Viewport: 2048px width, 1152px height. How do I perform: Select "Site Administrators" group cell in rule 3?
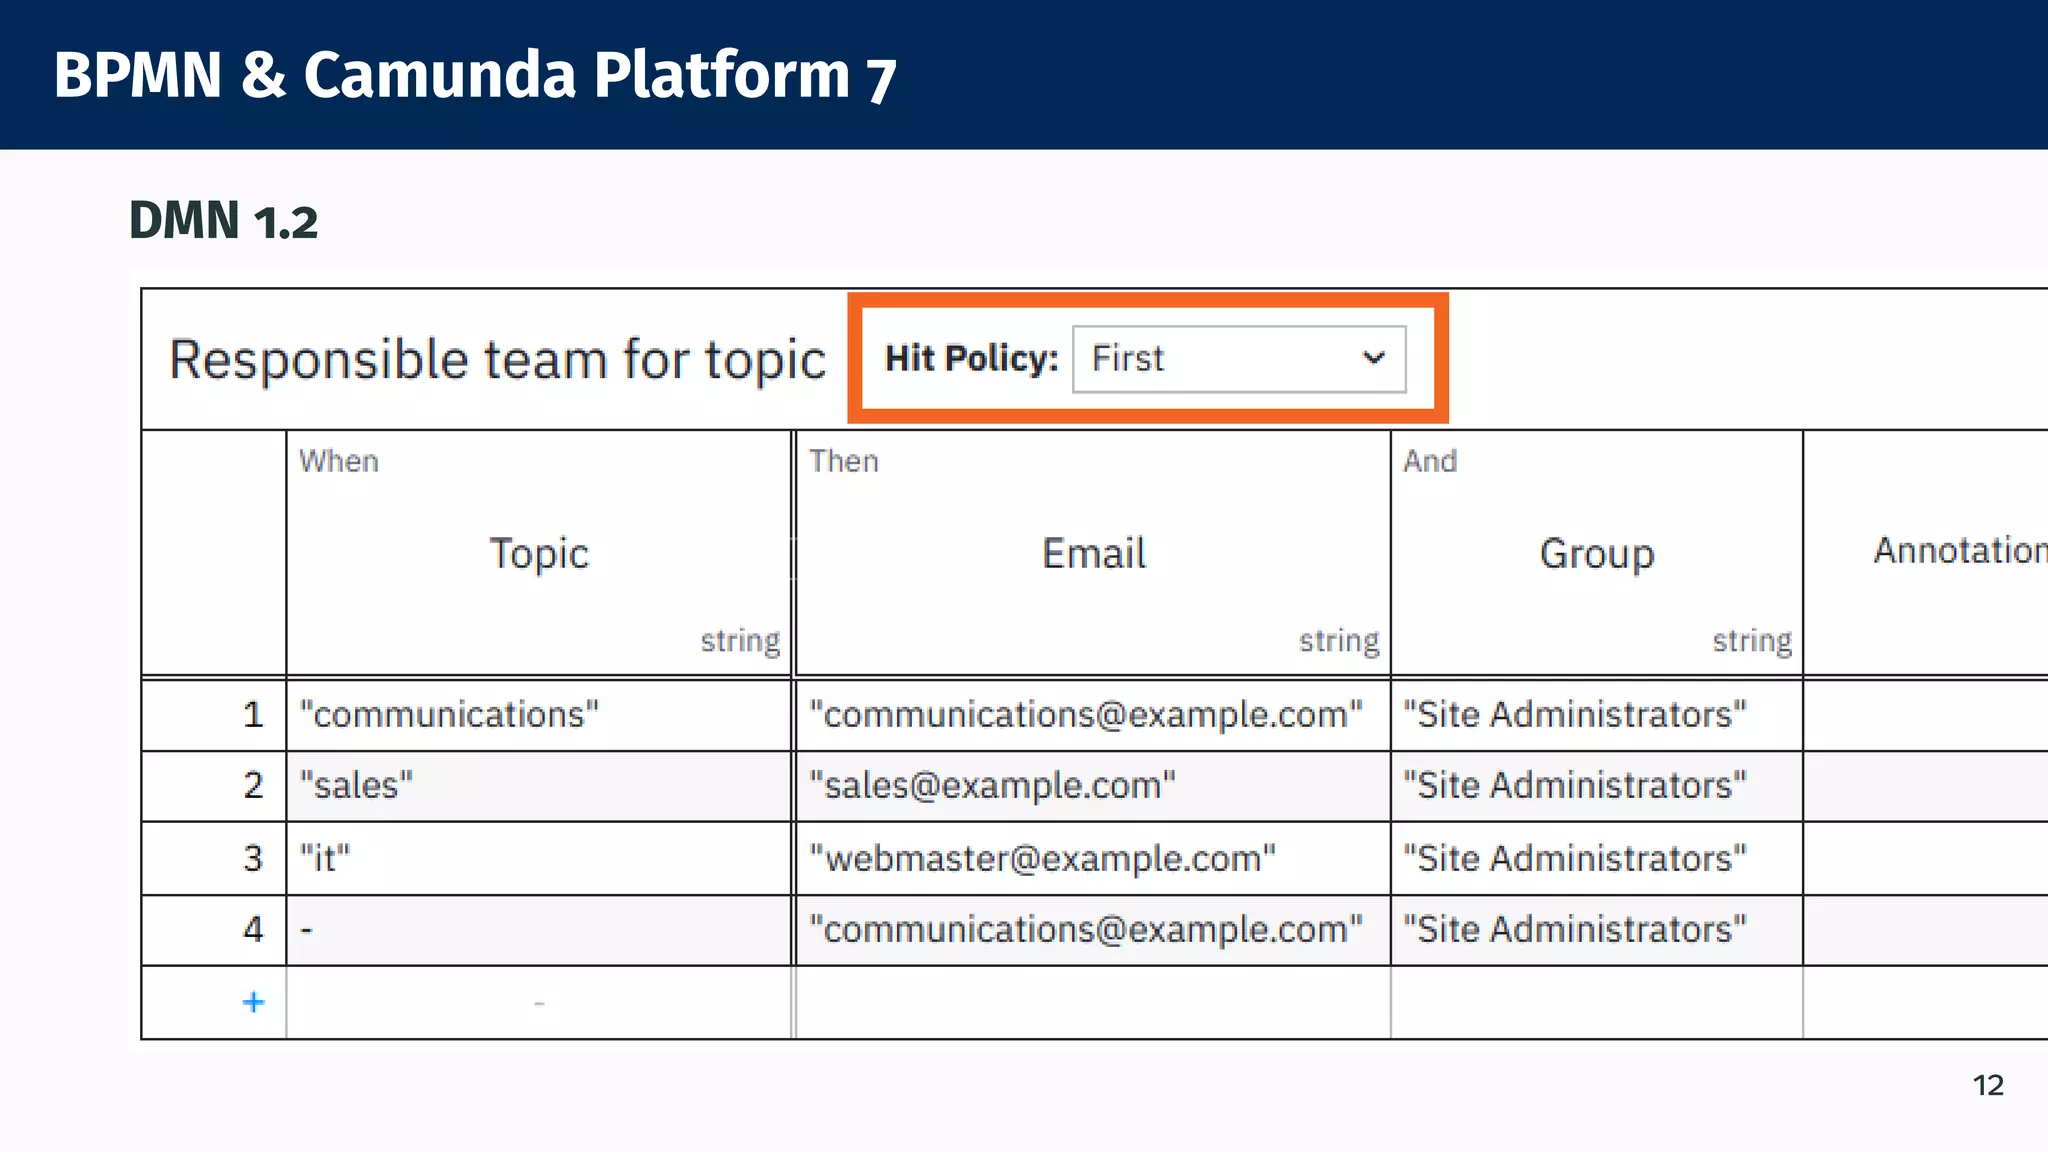(x=1597, y=858)
